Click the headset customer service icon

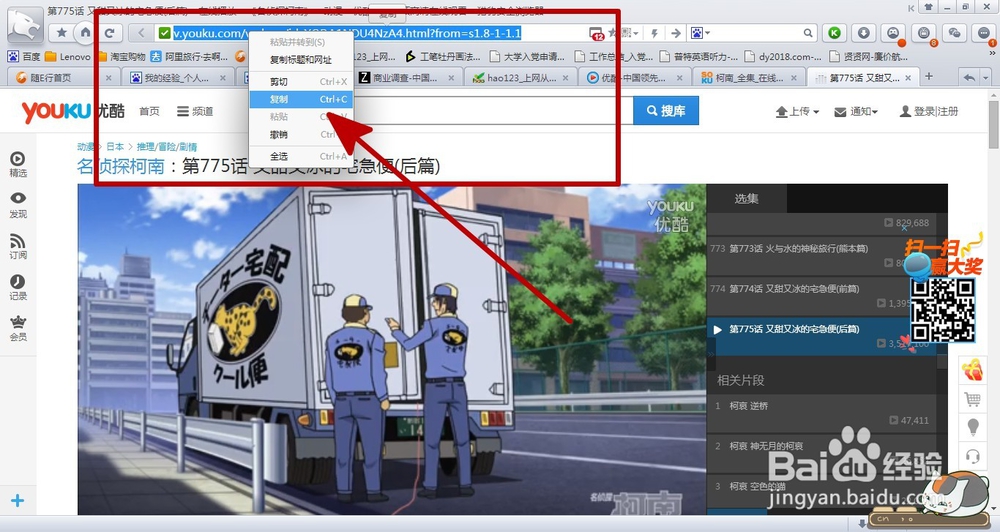(x=973, y=457)
